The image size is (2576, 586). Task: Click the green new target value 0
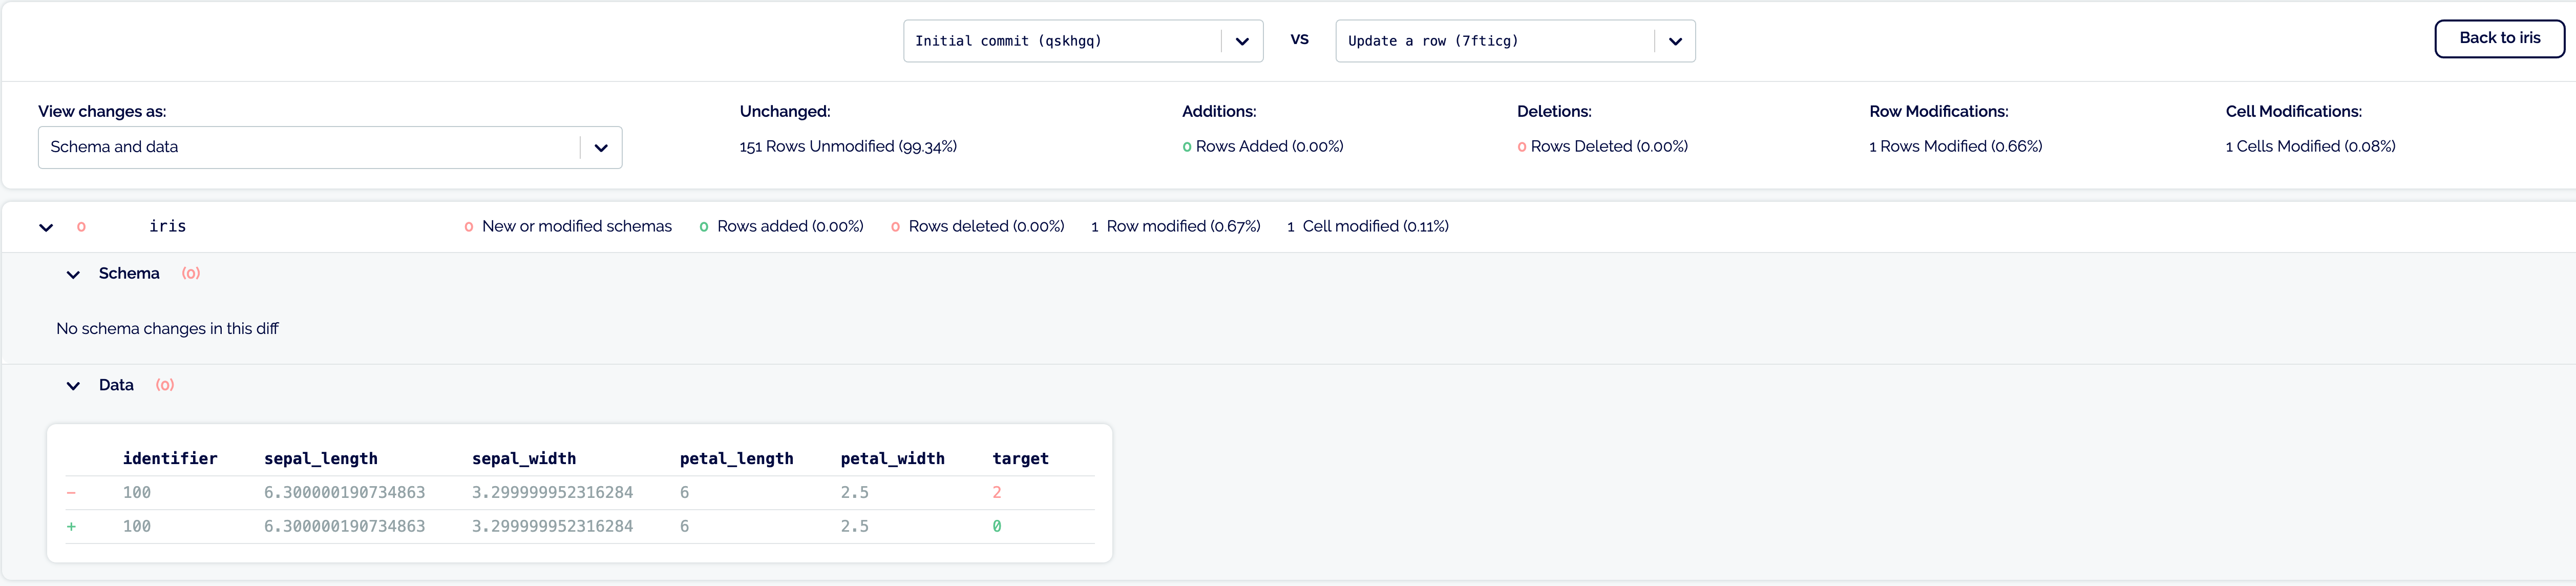tap(997, 527)
